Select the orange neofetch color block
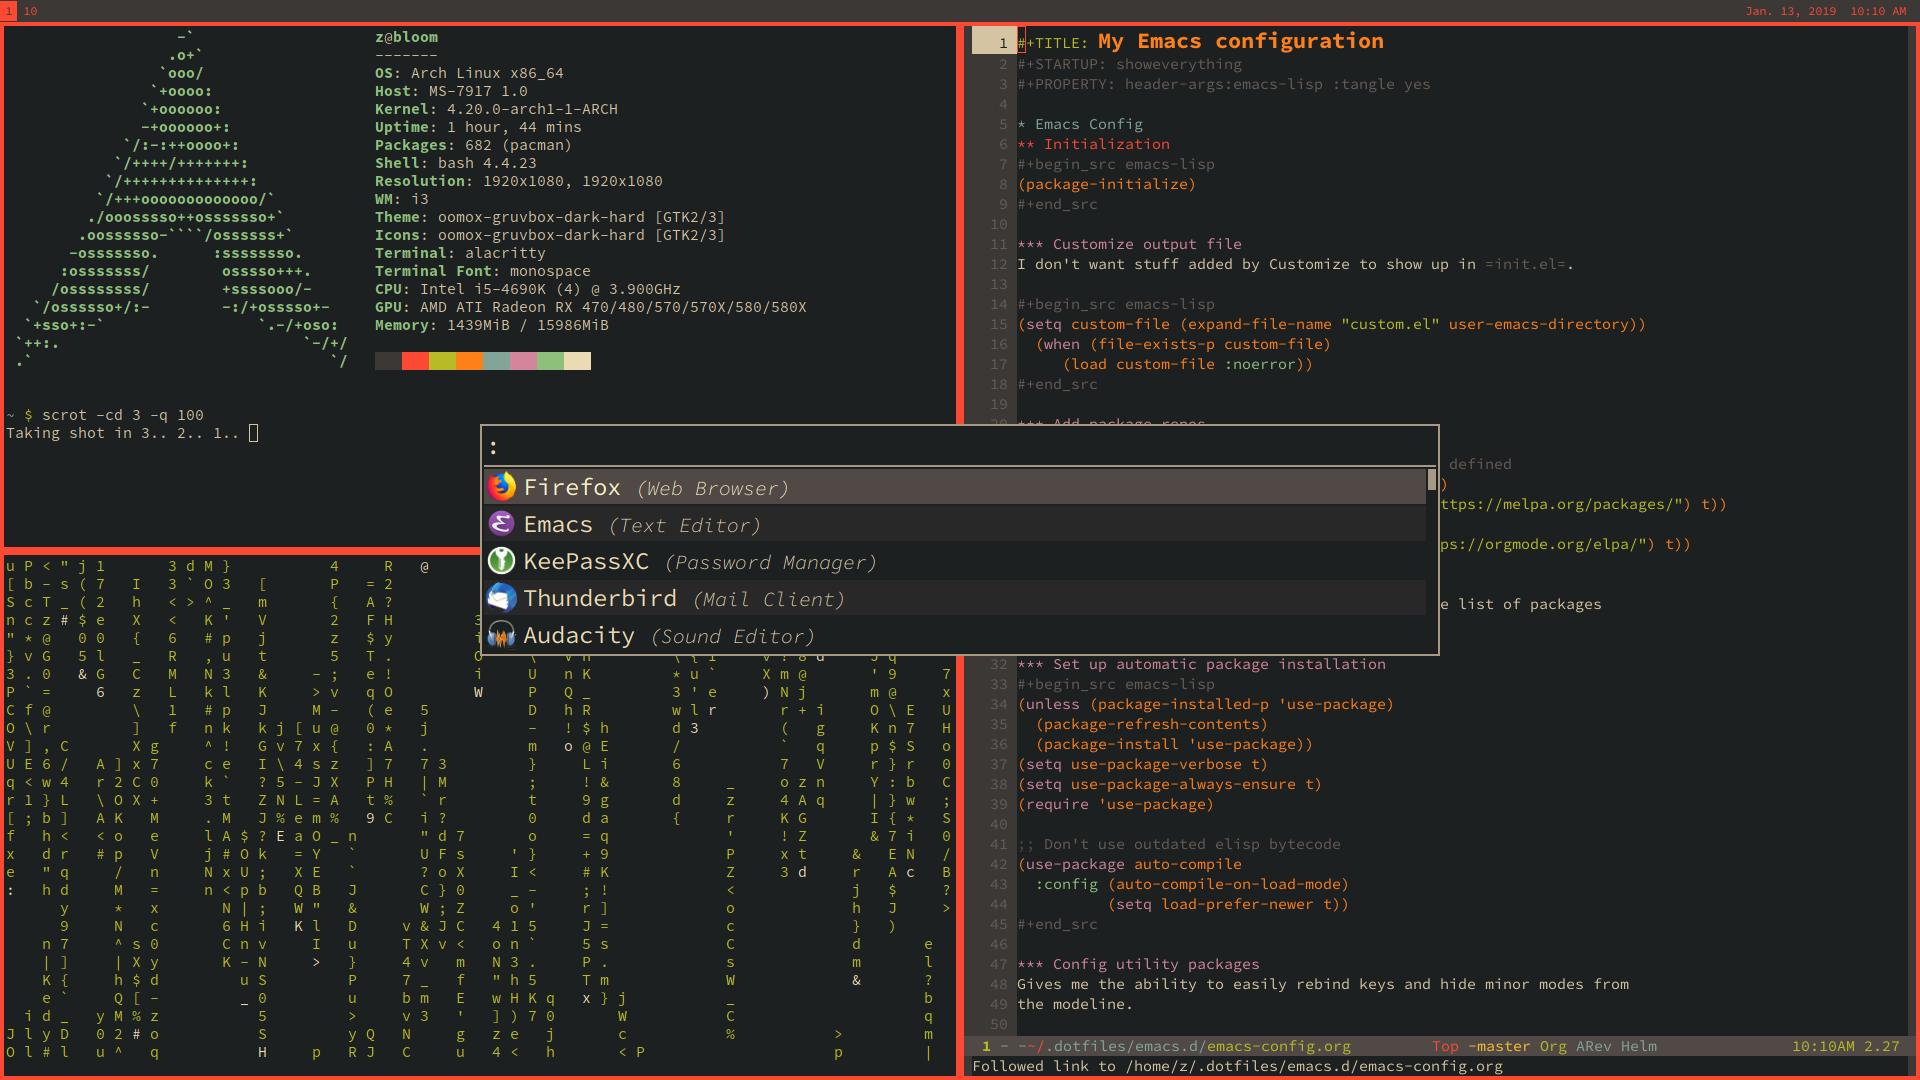This screenshot has width=1920, height=1080. pos(469,361)
